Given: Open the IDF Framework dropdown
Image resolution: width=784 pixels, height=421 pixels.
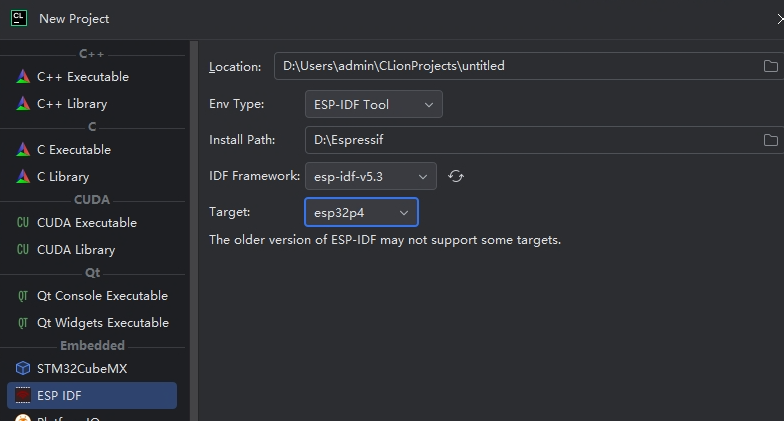Looking at the screenshot, I should [370, 176].
